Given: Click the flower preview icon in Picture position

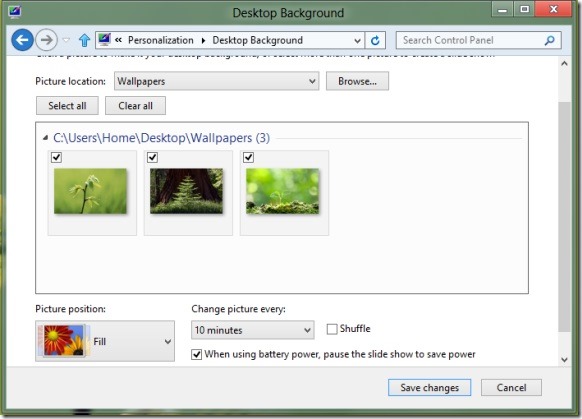Looking at the screenshot, I should pos(64,340).
